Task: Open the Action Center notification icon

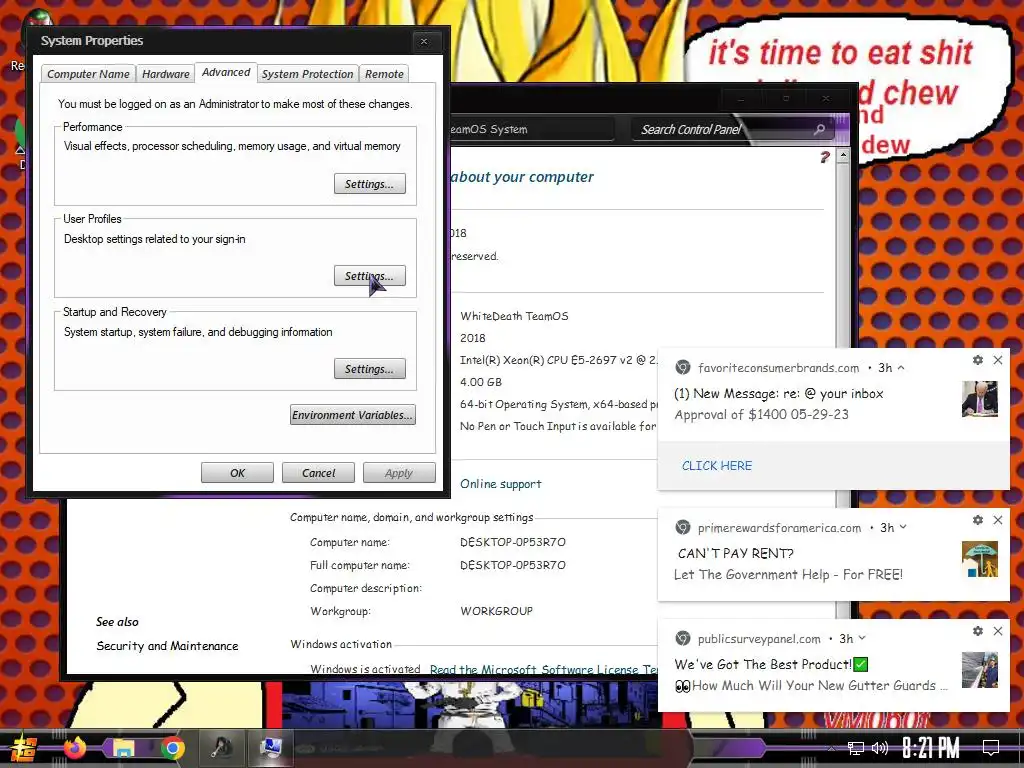Action: coord(991,748)
